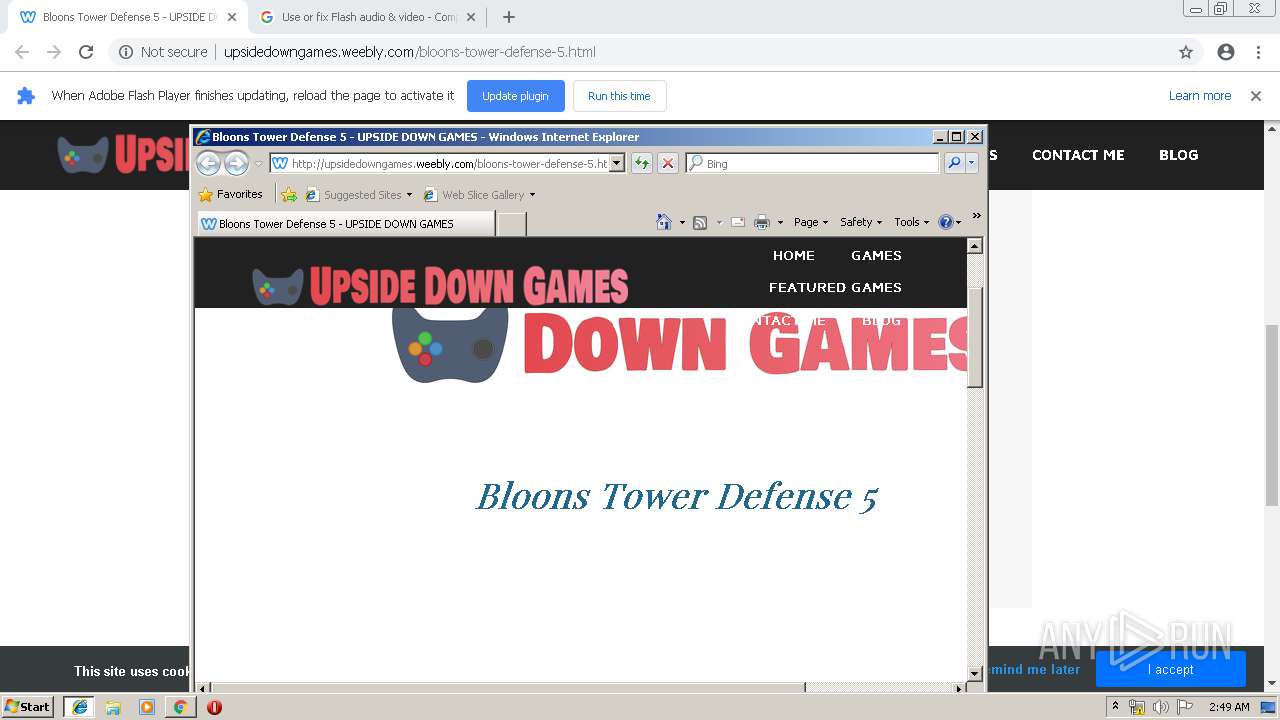Click IE refresh button

[641, 163]
